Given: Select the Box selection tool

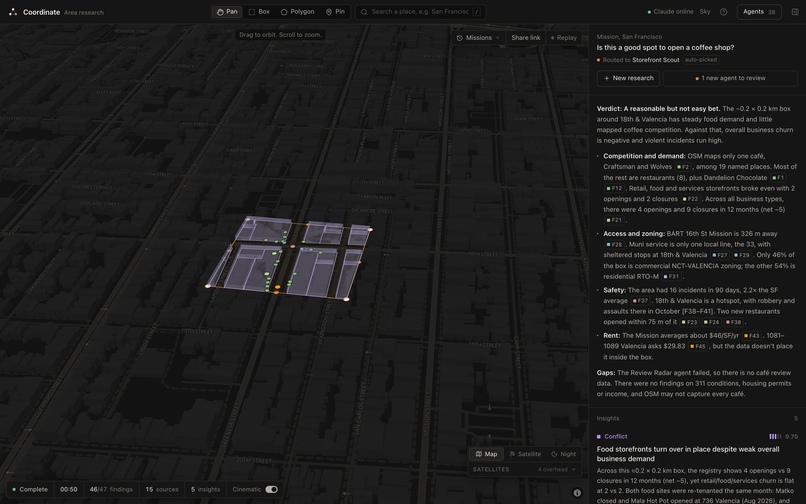Looking at the screenshot, I should 259,12.
